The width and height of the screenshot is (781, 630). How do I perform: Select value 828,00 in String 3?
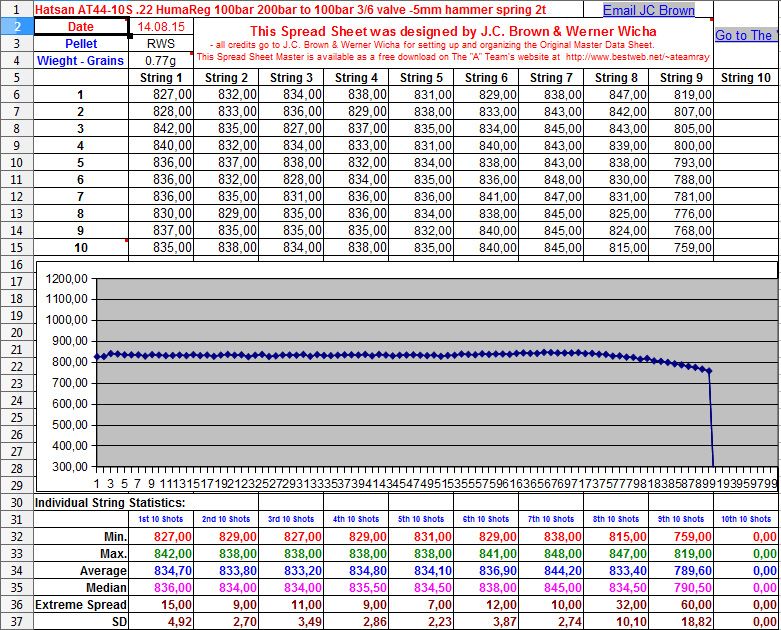point(291,179)
